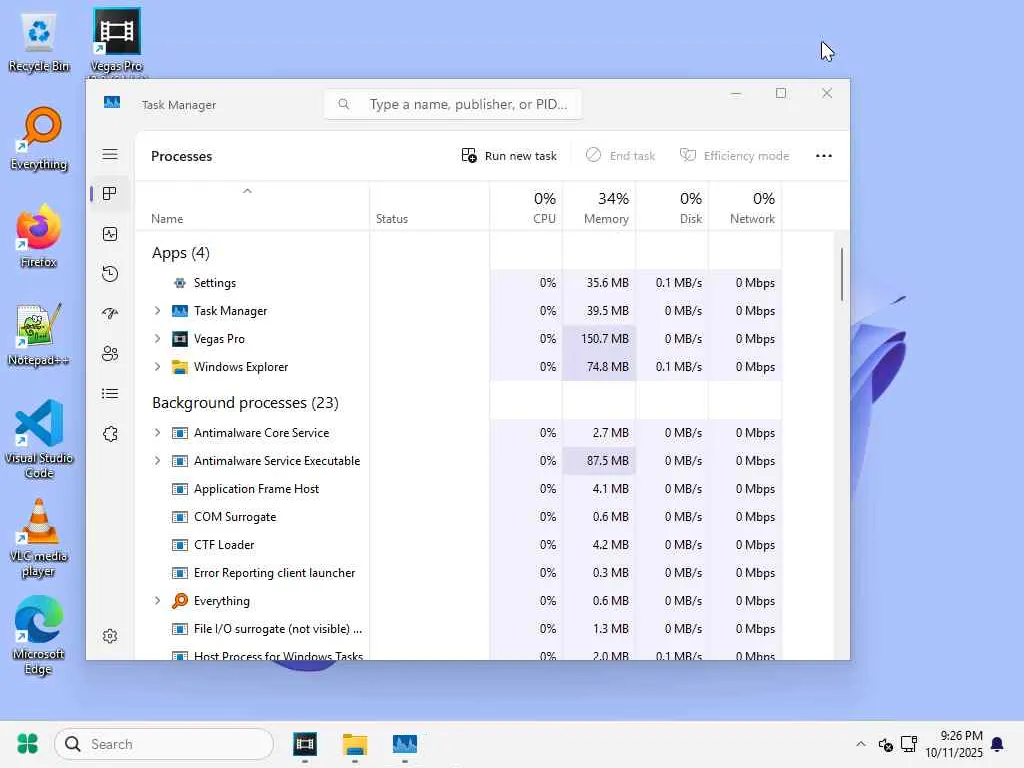
Task: Click the Windows taskbar Search box
Action: (x=164, y=744)
